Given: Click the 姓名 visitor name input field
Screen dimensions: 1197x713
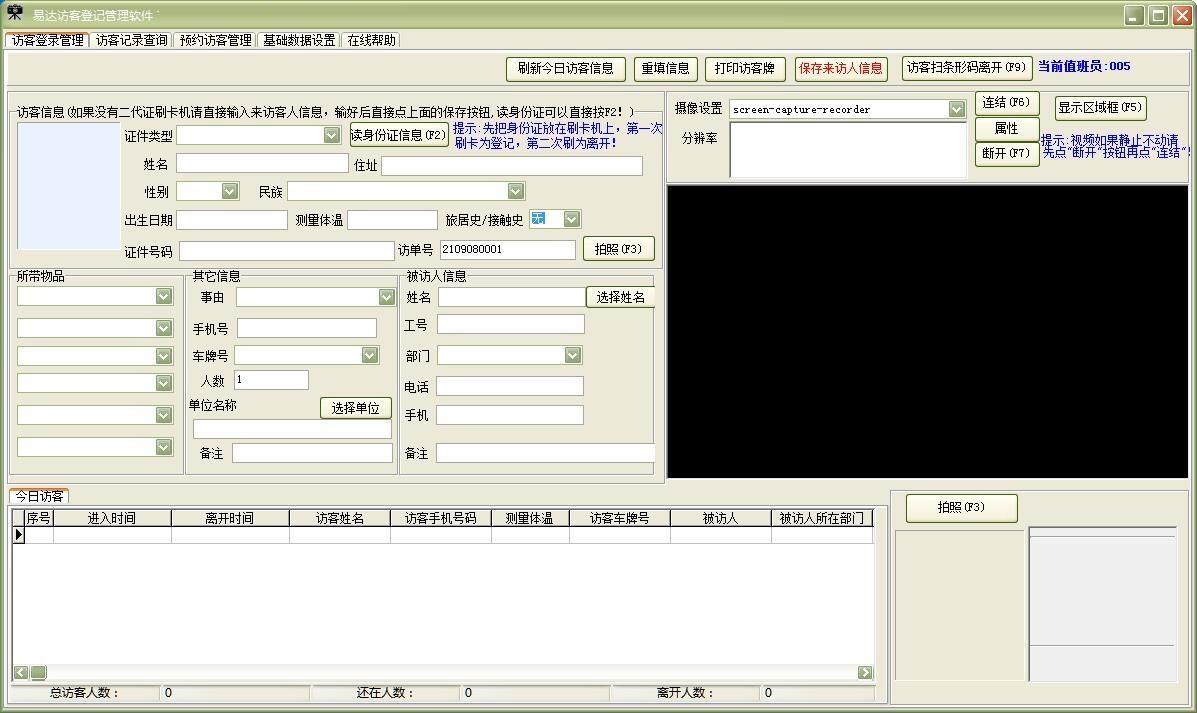Looking at the screenshot, I should 262,163.
